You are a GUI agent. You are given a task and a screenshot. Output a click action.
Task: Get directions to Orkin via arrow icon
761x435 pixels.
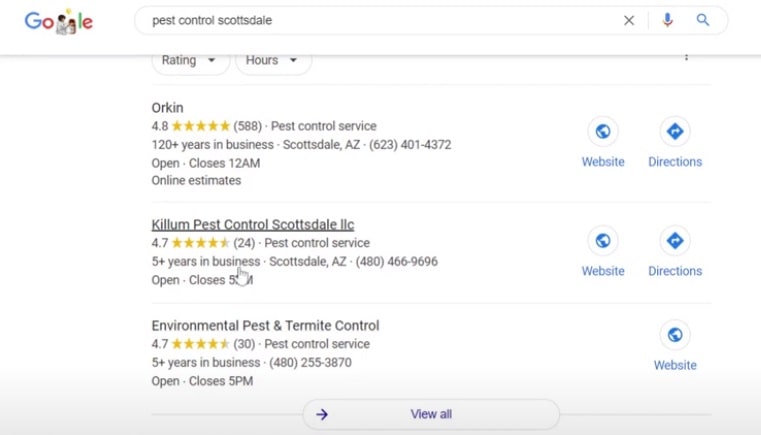pyautogui.click(x=675, y=131)
